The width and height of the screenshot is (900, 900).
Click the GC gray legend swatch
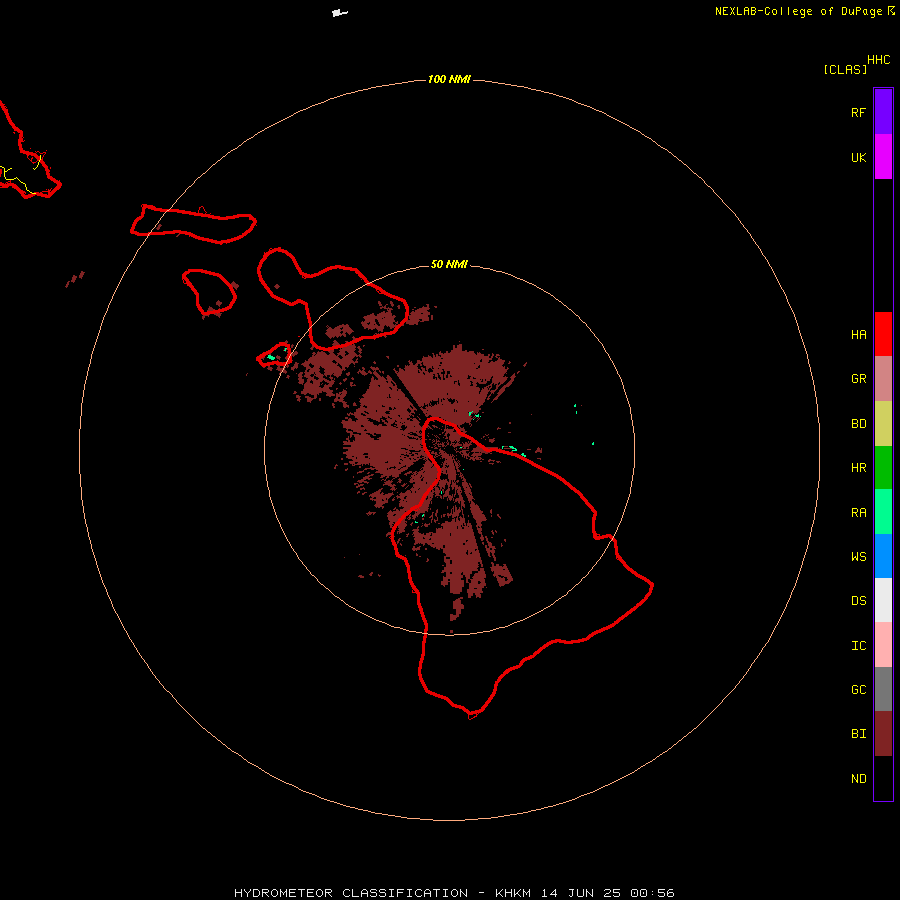[x=883, y=689]
